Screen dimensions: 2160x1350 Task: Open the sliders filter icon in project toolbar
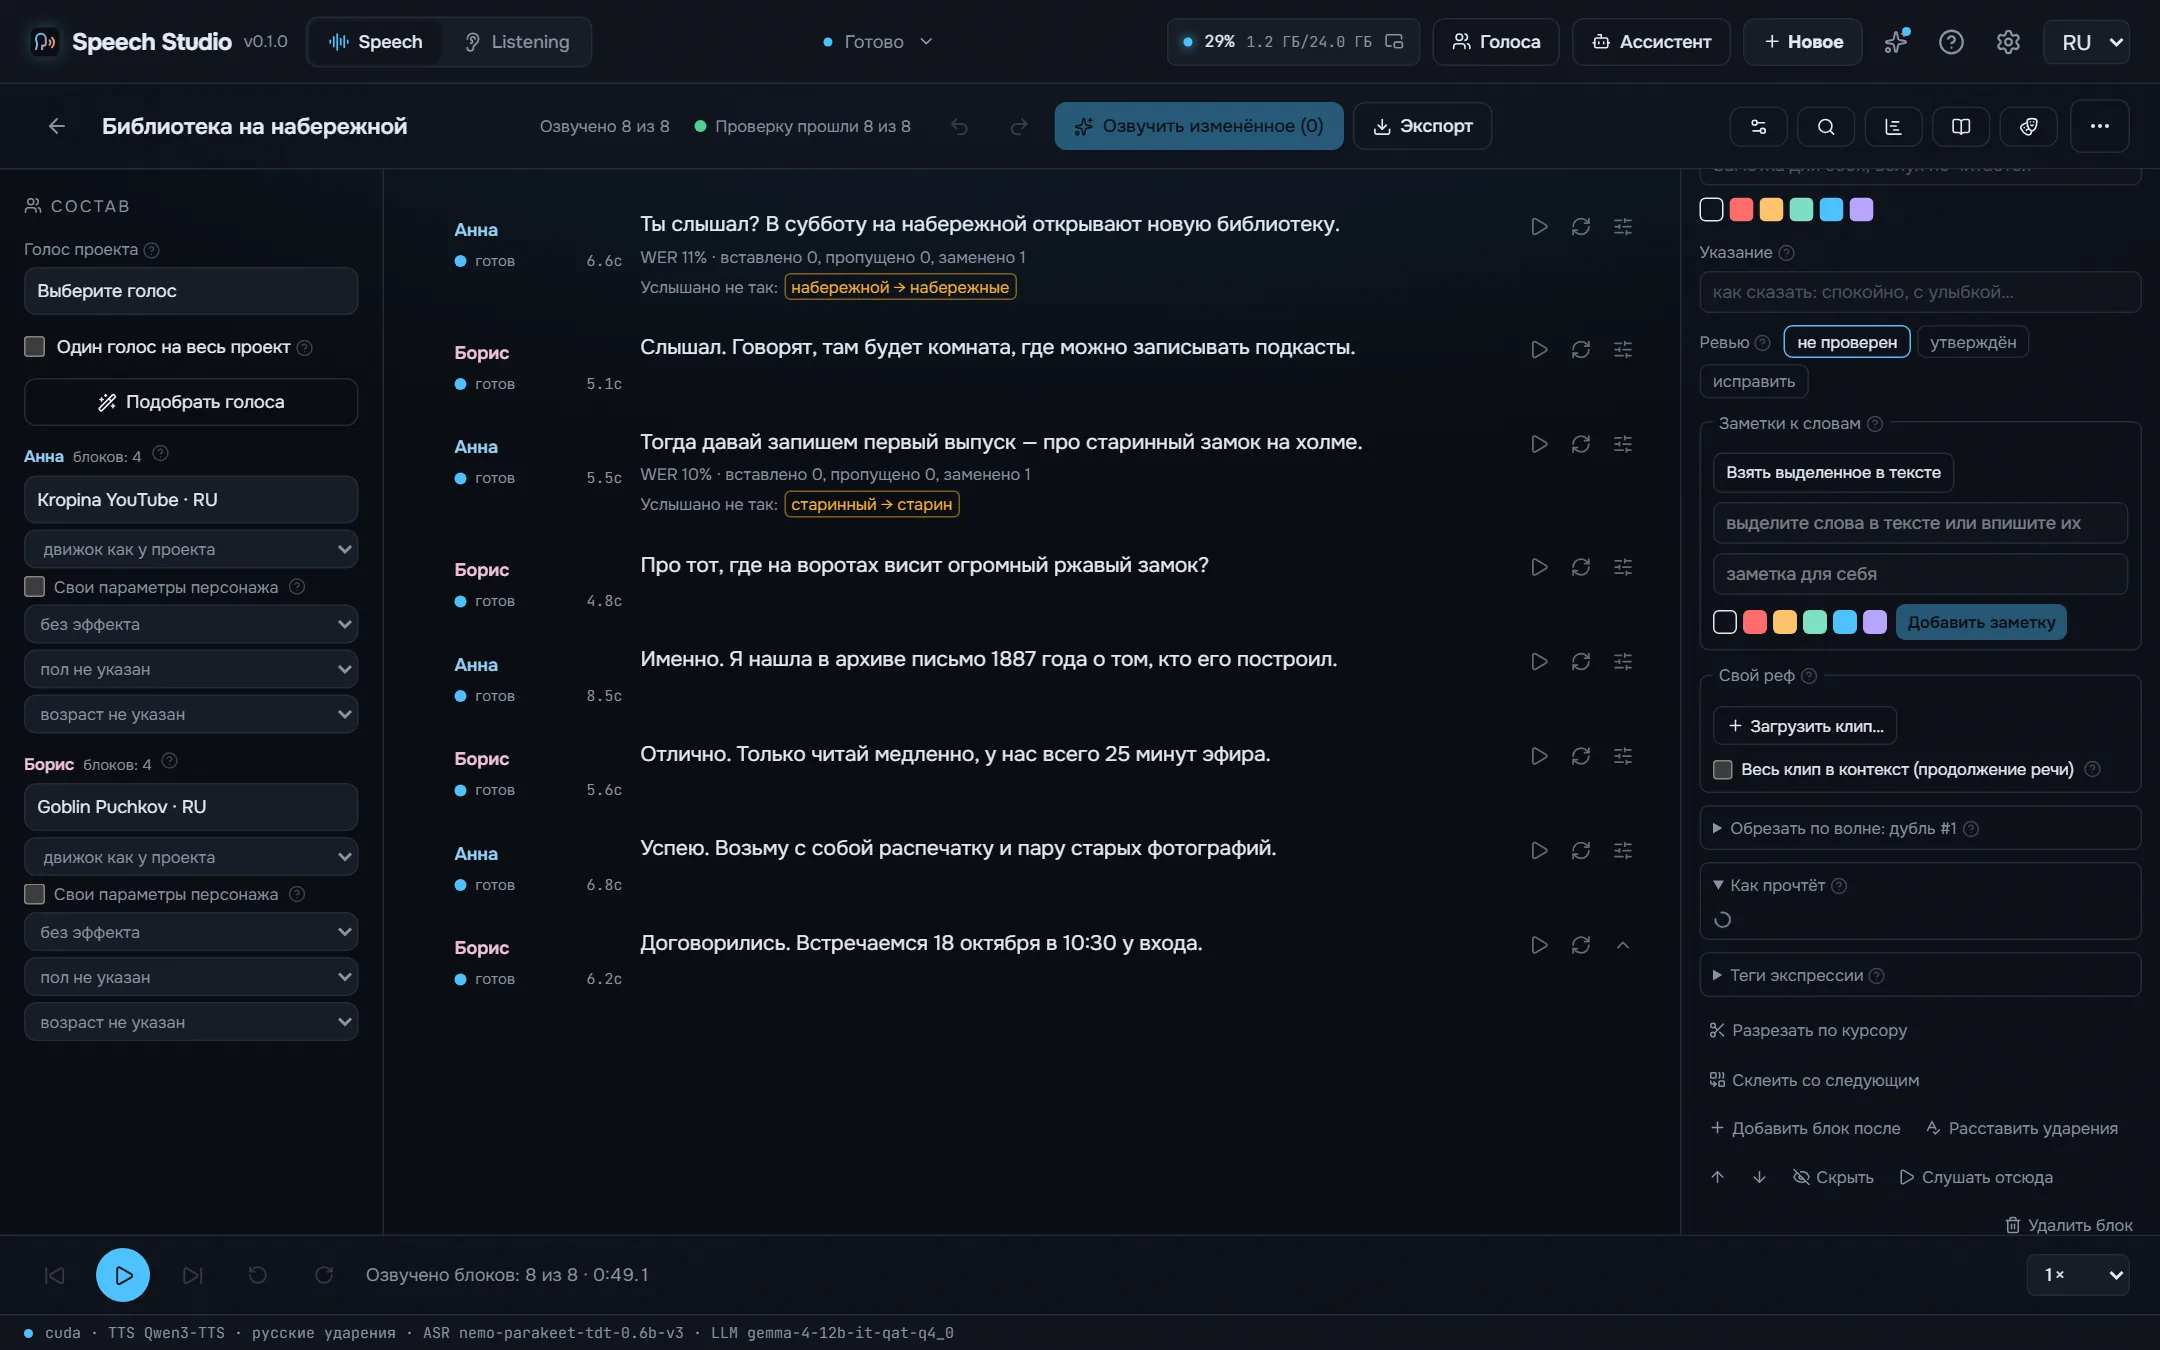pyautogui.click(x=1758, y=127)
